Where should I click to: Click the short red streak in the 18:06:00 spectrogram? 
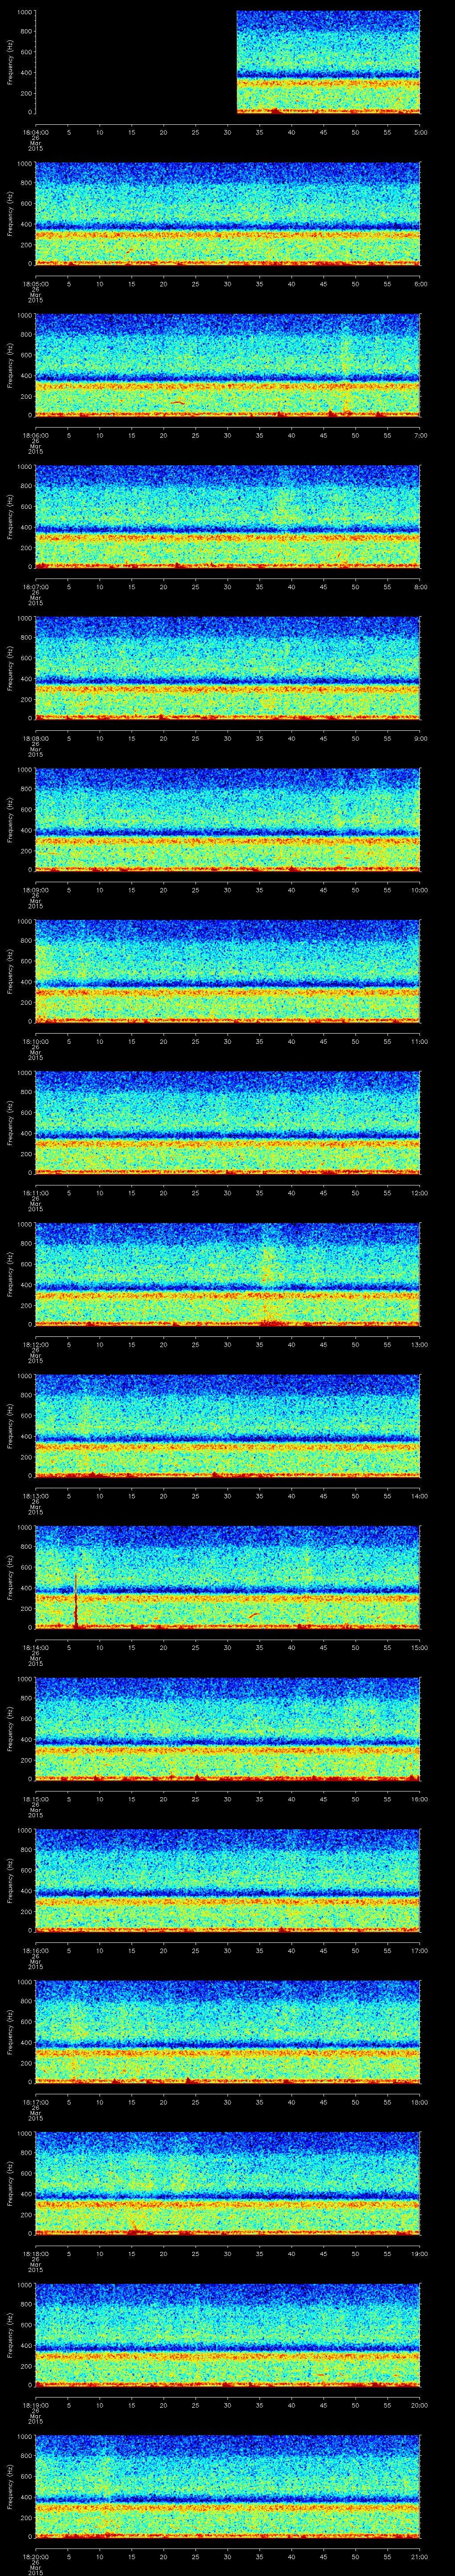click(178, 402)
